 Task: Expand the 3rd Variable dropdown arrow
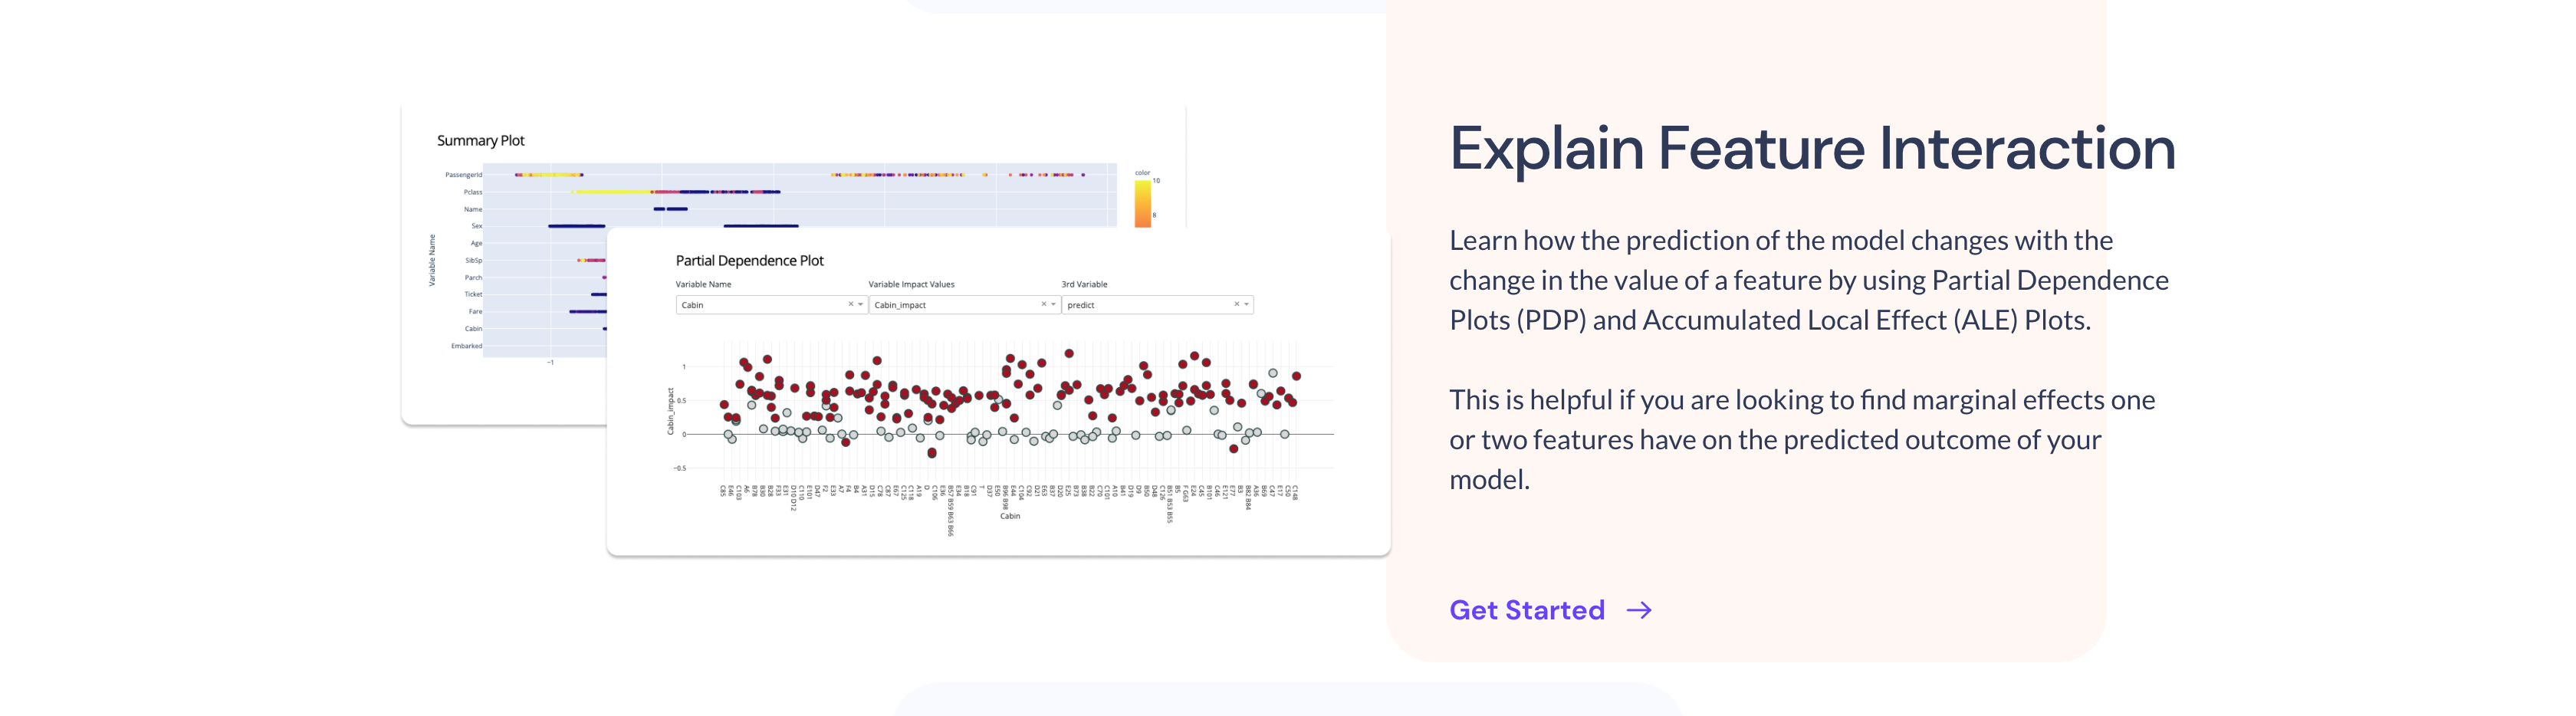(1246, 304)
